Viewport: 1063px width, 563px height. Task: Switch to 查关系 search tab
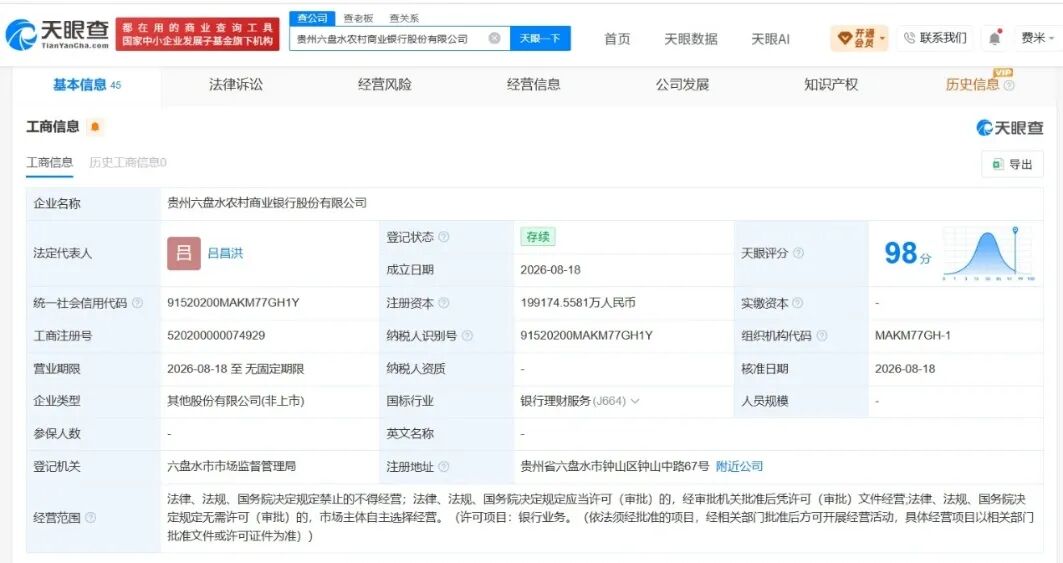pos(404,18)
